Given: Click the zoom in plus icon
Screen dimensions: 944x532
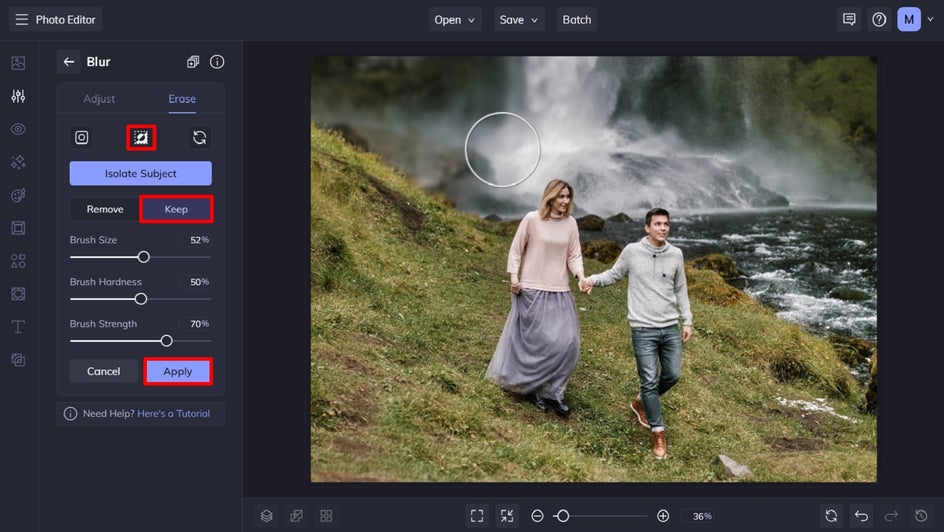Looking at the screenshot, I should coord(663,516).
